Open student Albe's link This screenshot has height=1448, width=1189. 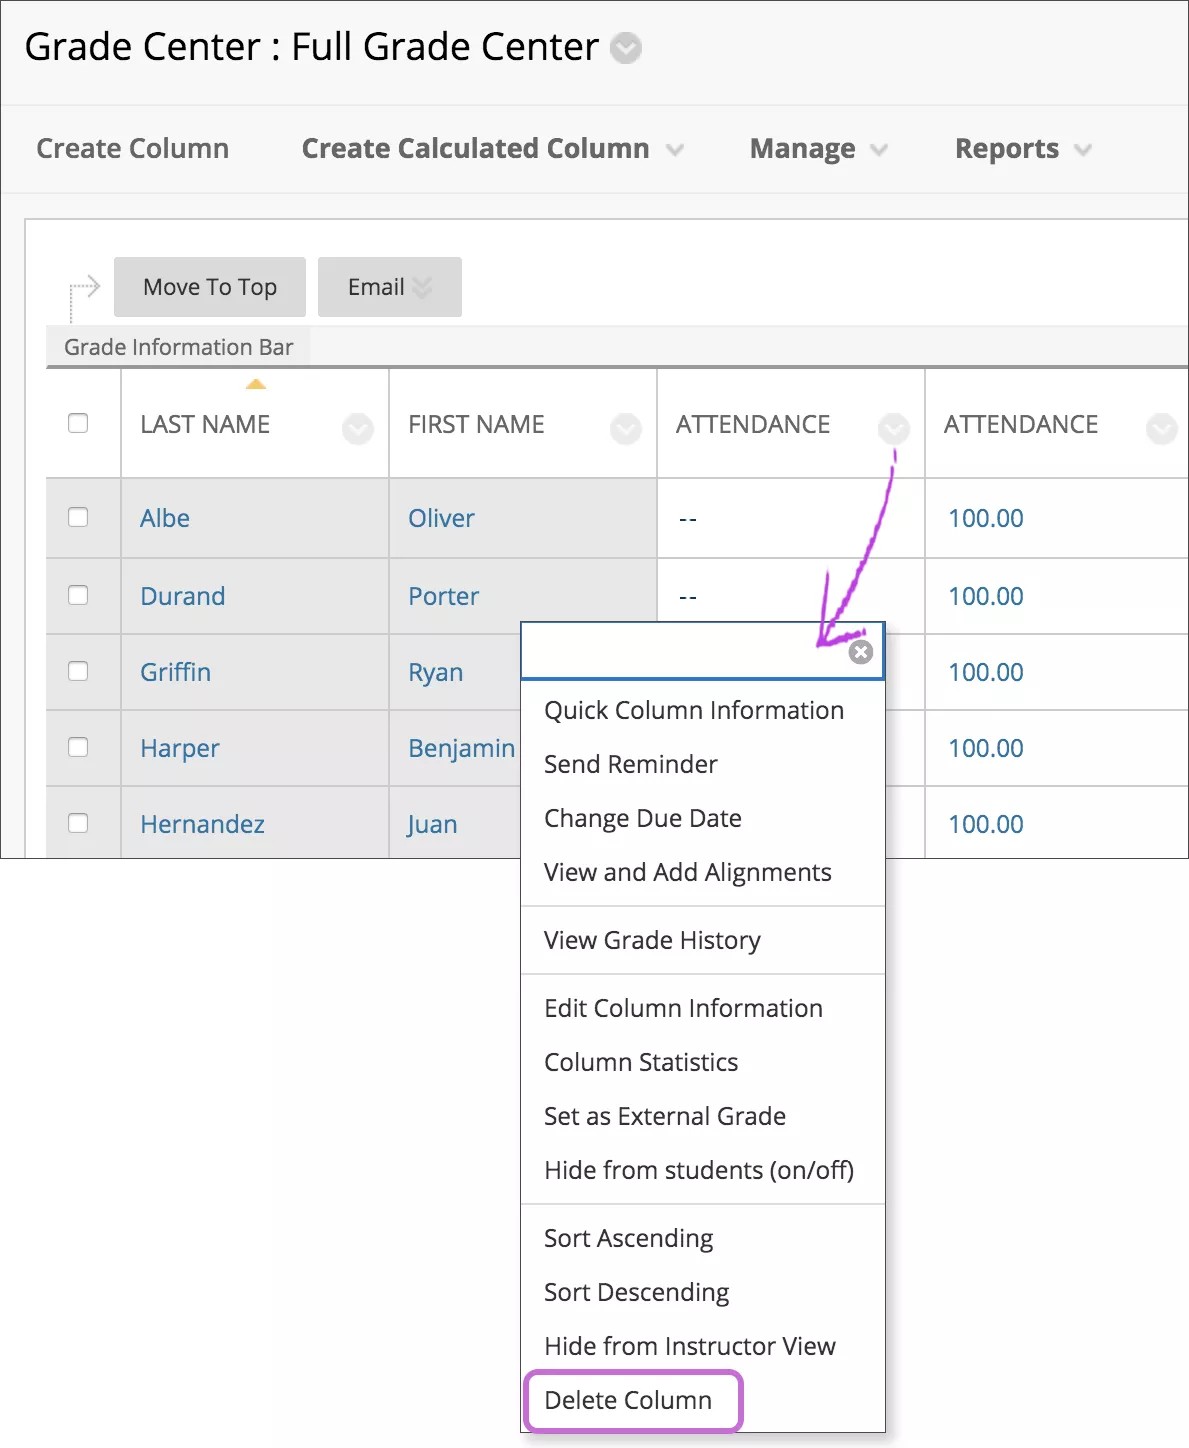click(x=164, y=518)
